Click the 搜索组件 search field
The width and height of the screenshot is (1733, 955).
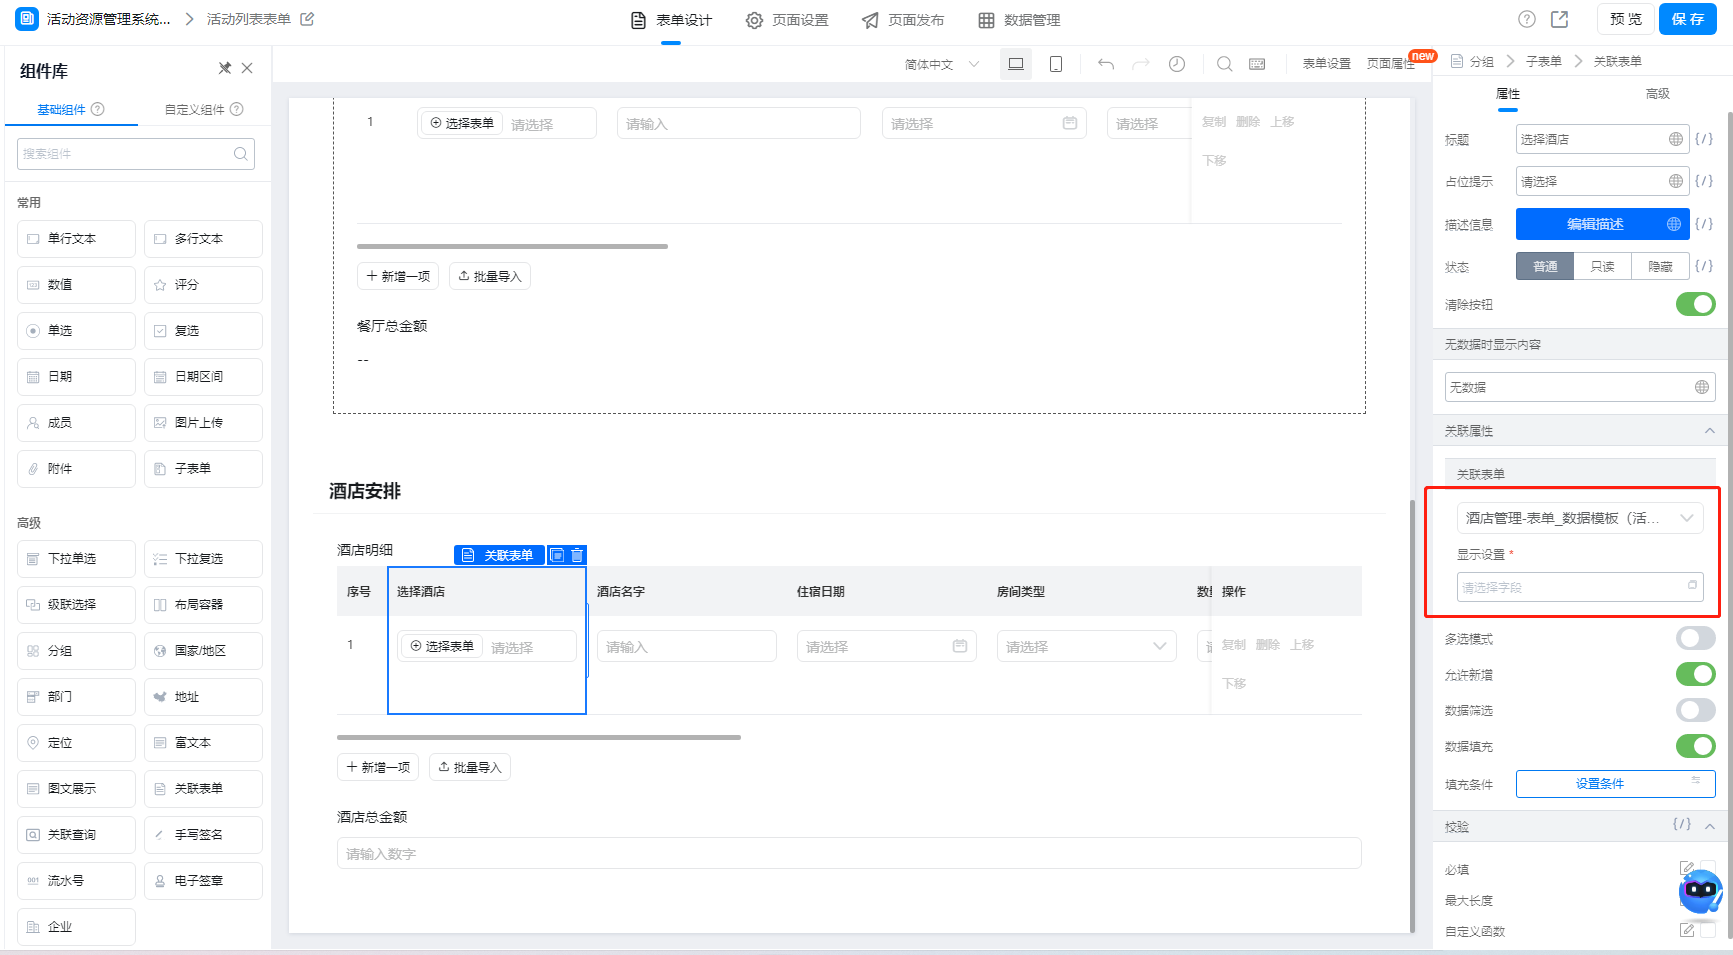[136, 154]
